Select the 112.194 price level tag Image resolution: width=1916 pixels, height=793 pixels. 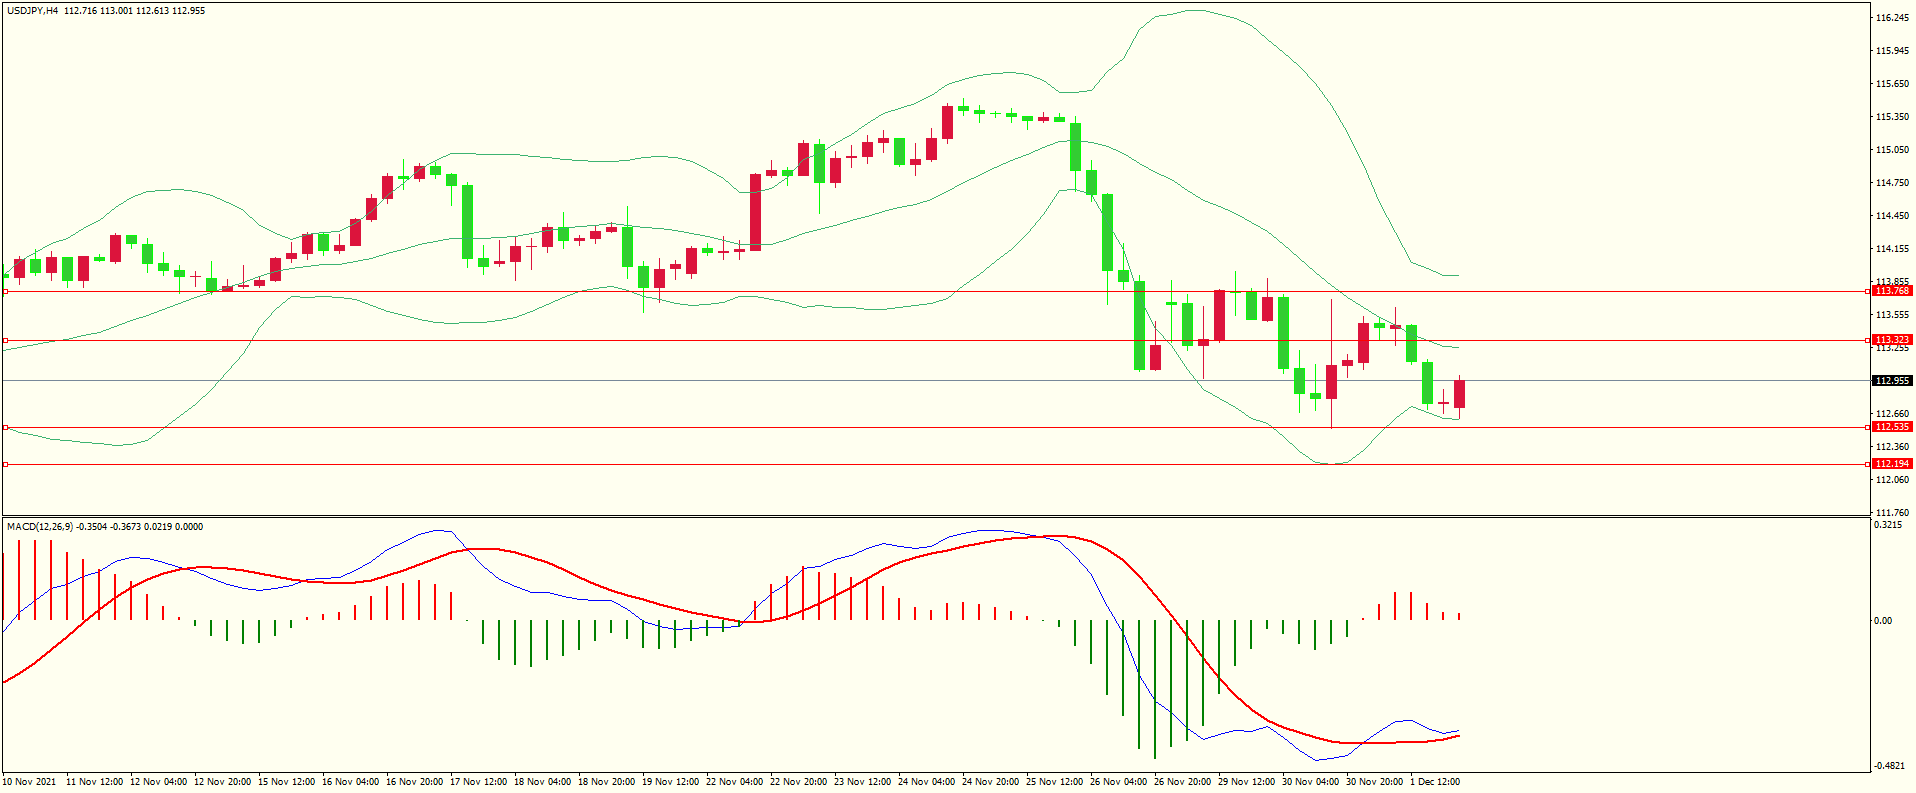(1891, 464)
